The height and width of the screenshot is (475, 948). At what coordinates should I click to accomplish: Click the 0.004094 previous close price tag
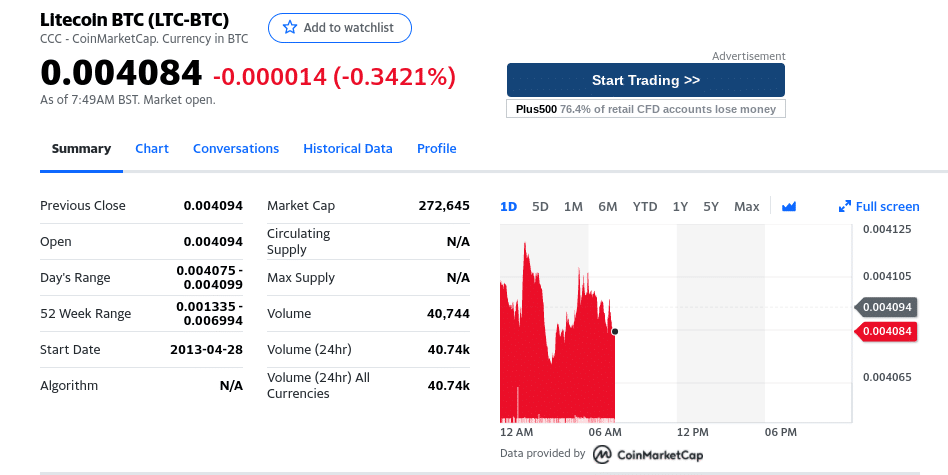(x=886, y=307)
